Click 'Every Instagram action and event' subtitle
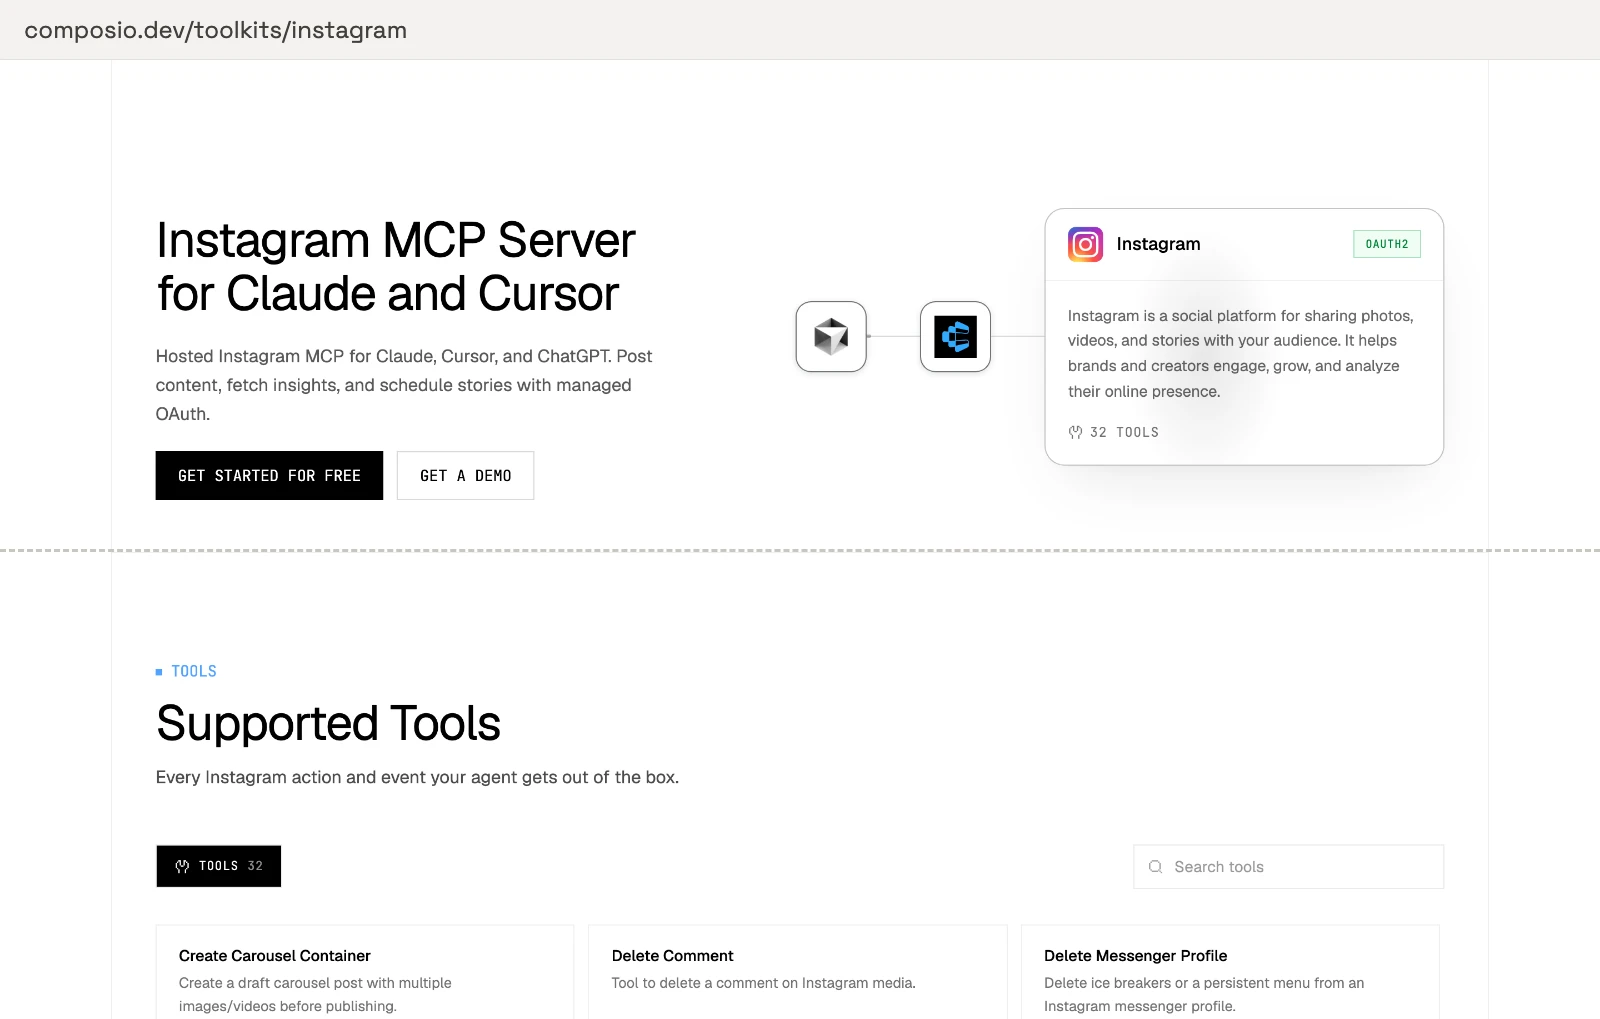 click(x=417, y=777)
